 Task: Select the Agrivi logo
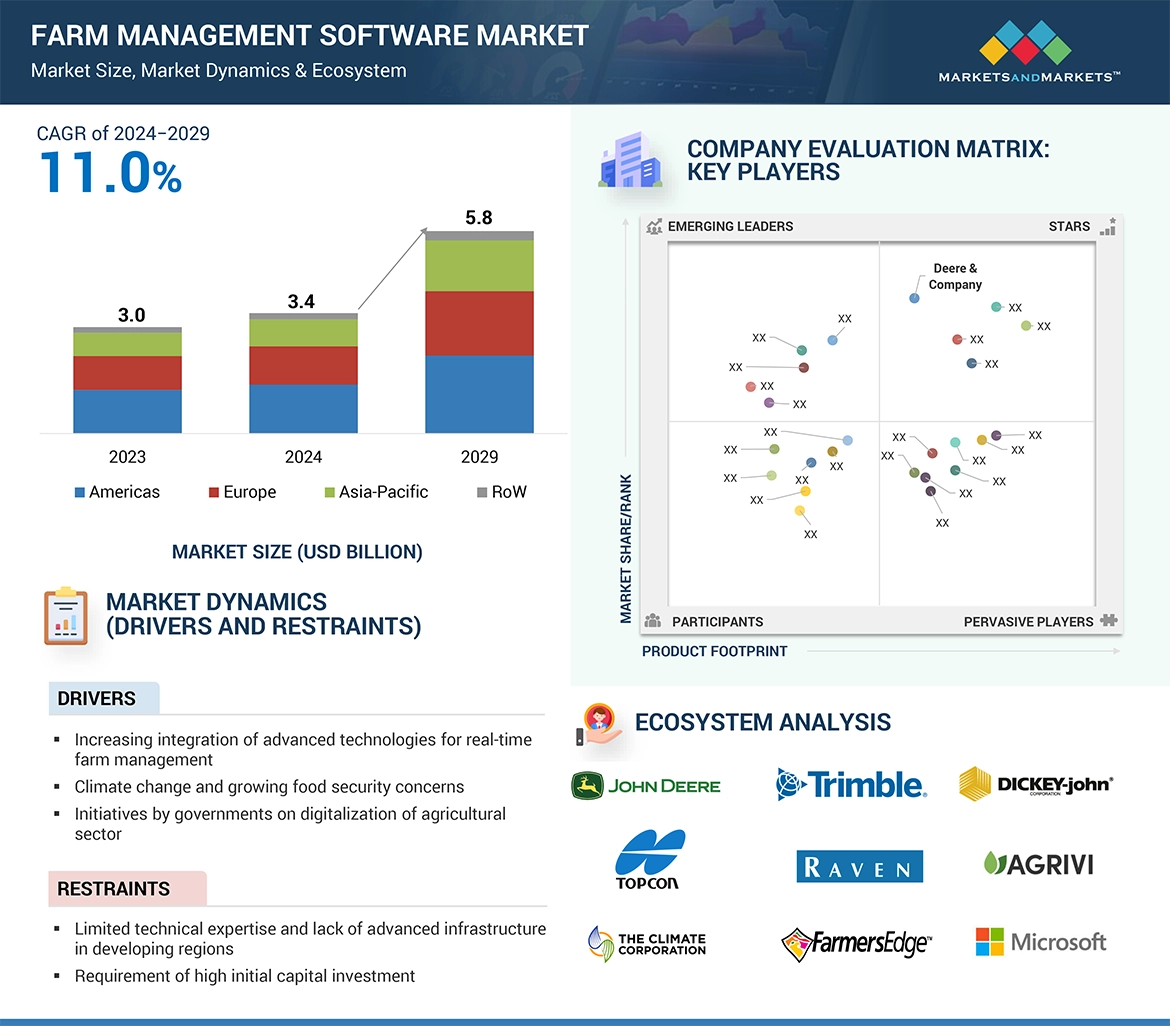[1037, 864]
